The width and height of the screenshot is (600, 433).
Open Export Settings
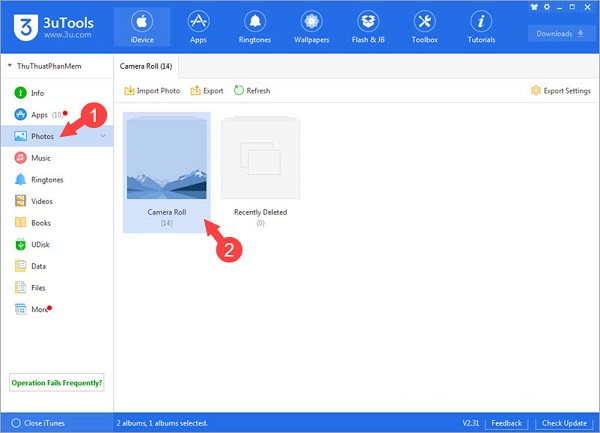560,91
